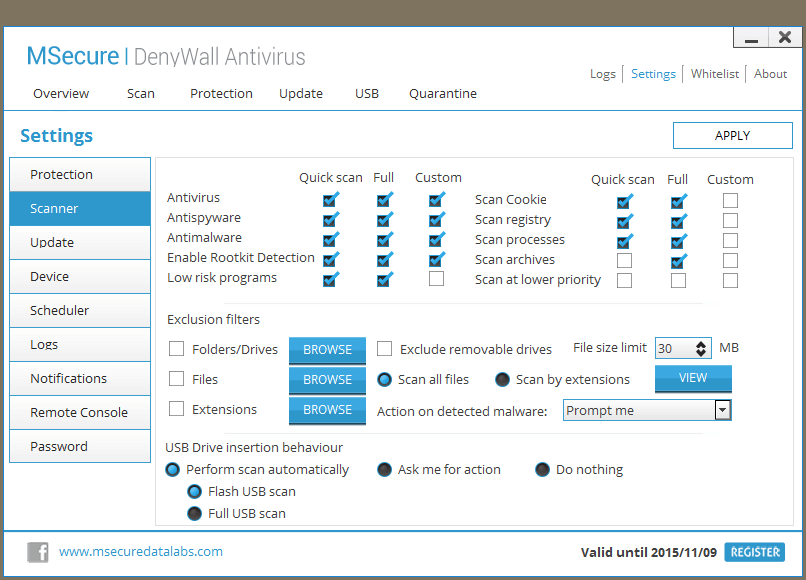The height and width of the screenshot is (580, 806).
Task: Click the file size limit spinner arrows
Action: coord(701,348)
